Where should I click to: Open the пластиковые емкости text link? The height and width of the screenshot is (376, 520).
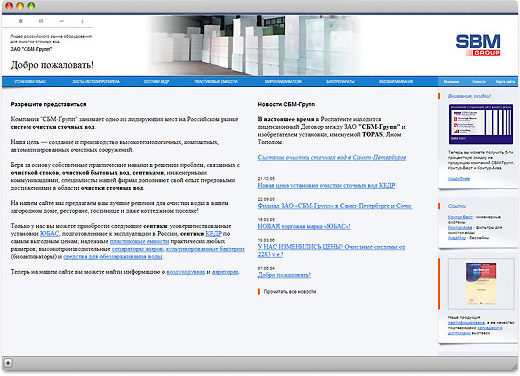(x=139, y=241)
